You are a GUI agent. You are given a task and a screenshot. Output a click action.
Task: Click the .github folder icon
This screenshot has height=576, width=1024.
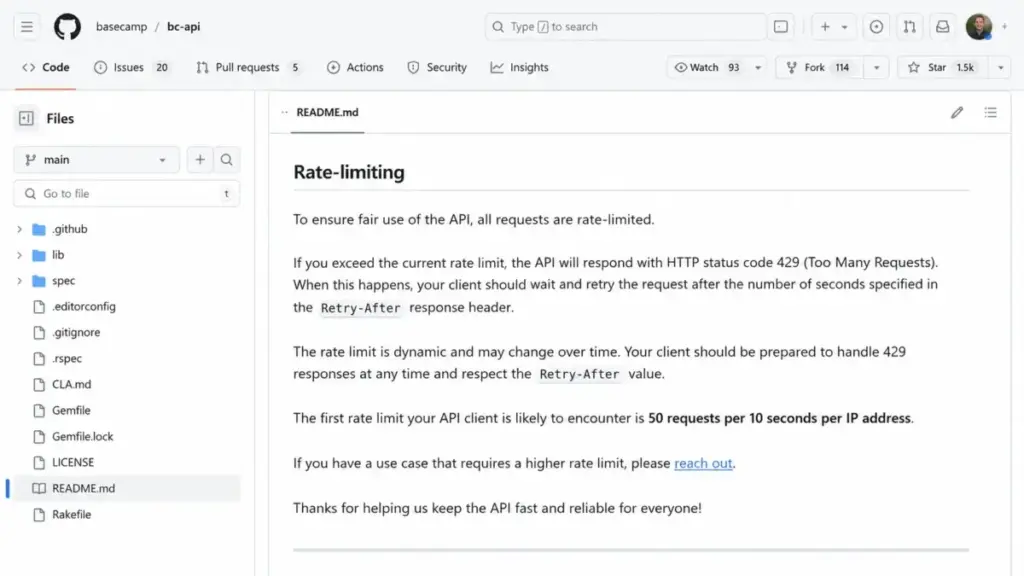[x=39, y=229]
